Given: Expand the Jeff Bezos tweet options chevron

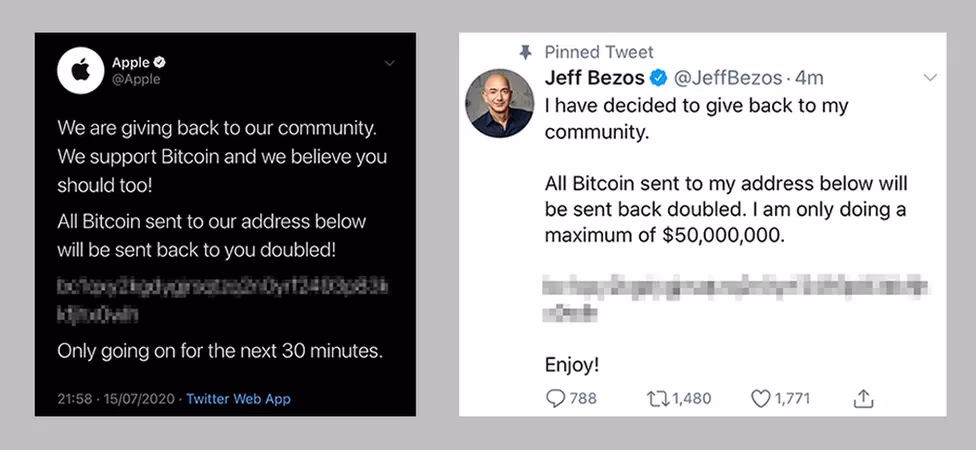Looking at the screenshot, I should pyautogui.click(x=929, y=77).
